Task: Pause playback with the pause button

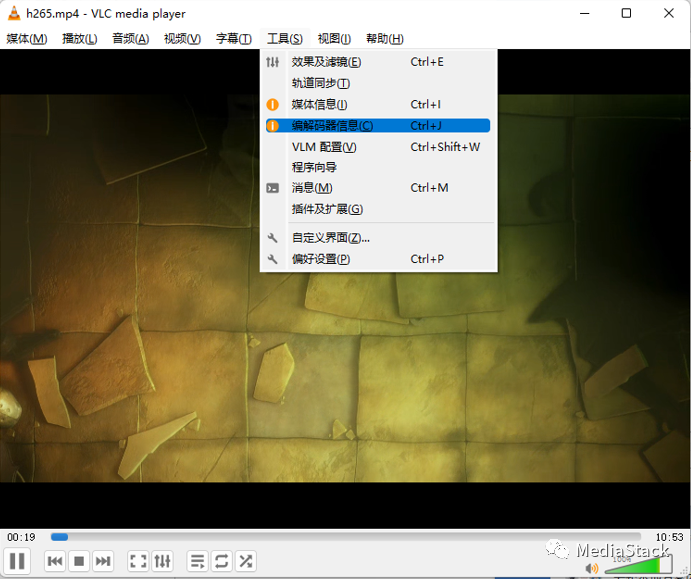Action: tap(17, 561)
